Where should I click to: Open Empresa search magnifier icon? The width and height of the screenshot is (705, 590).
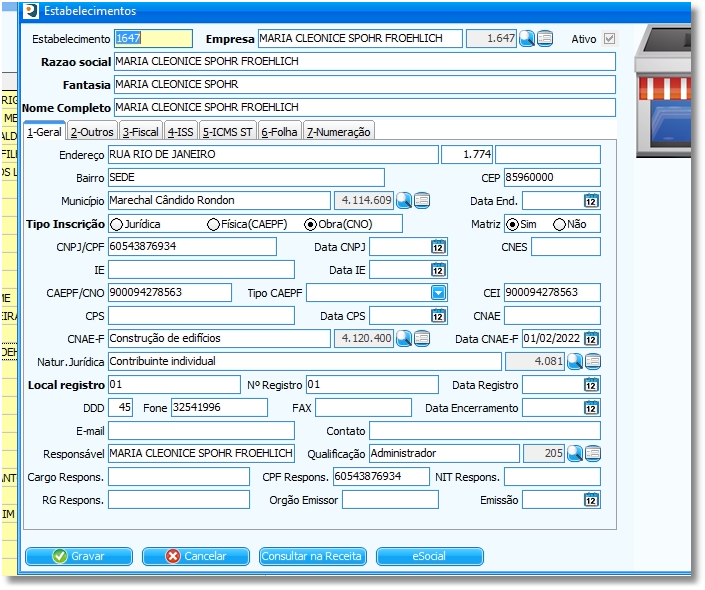(x=527, y=39)
